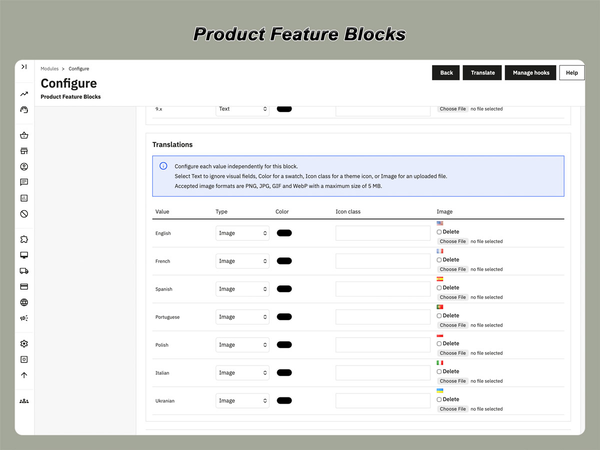Focus the Icon class field for French

(x=383, y=261)
